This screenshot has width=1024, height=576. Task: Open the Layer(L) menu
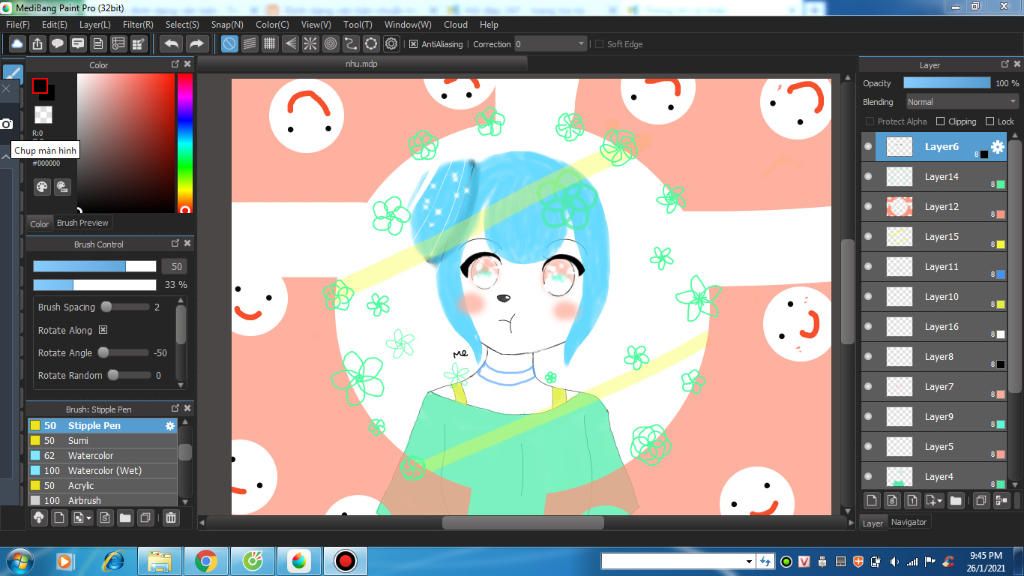pyautogui.click(x=95, y=25)
